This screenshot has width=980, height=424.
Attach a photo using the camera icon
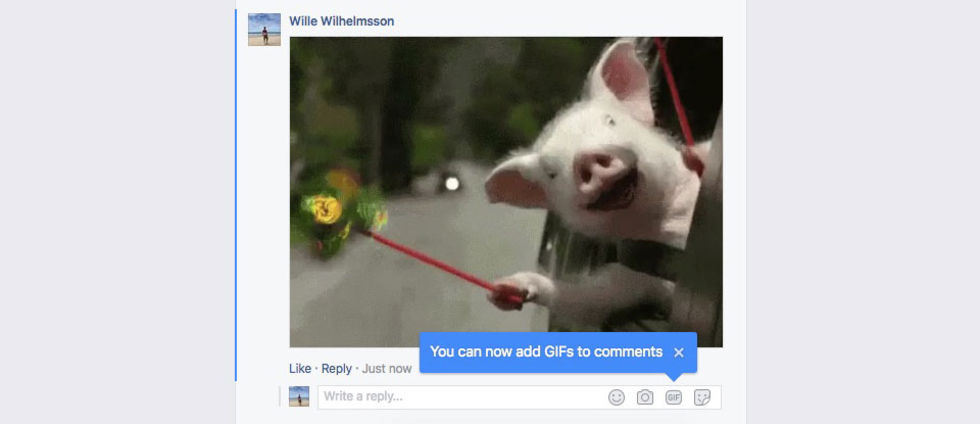[x=645, y=397]
